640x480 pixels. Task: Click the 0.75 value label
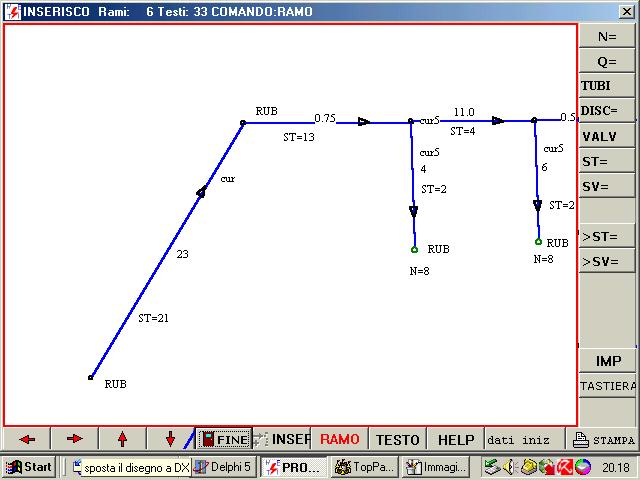[x=325, y=118]
